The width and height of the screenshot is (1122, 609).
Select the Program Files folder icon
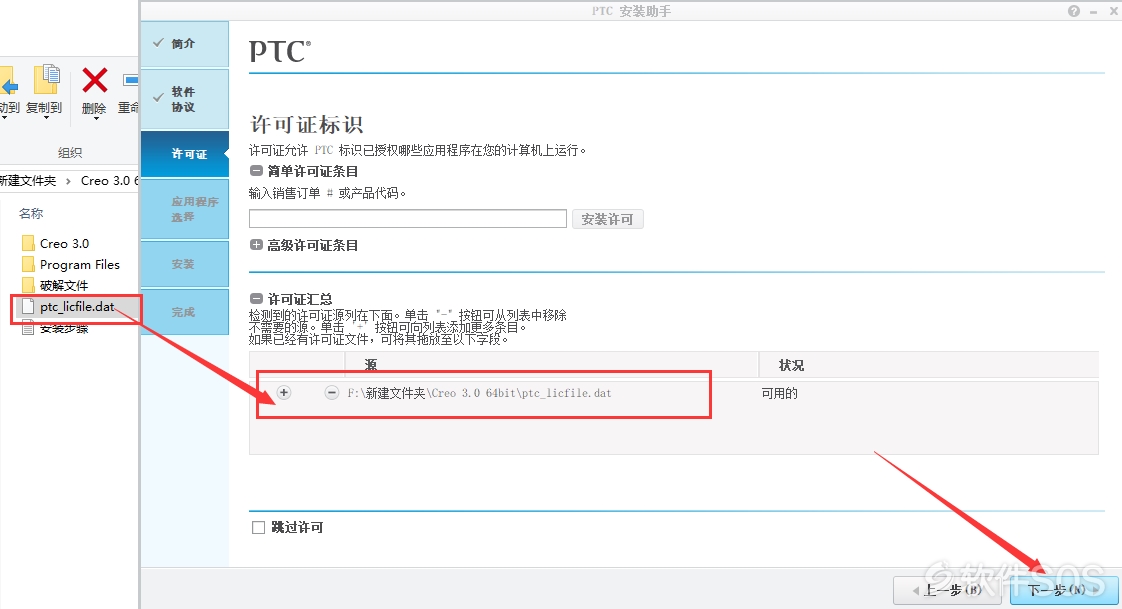pyautogui.click(x=28, y=264)
